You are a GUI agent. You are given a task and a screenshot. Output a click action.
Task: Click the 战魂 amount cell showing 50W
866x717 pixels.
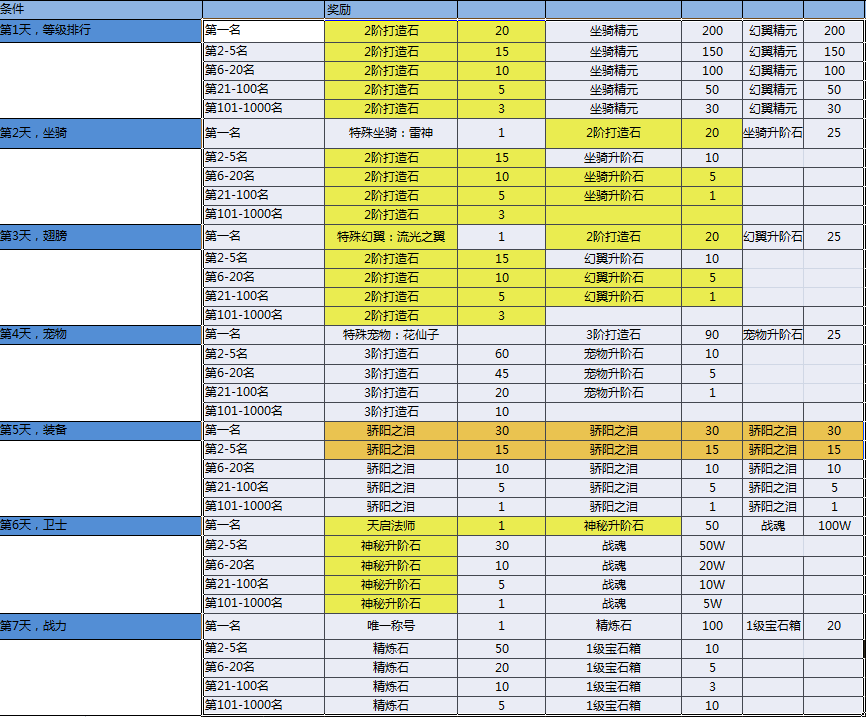pos(711,546)
